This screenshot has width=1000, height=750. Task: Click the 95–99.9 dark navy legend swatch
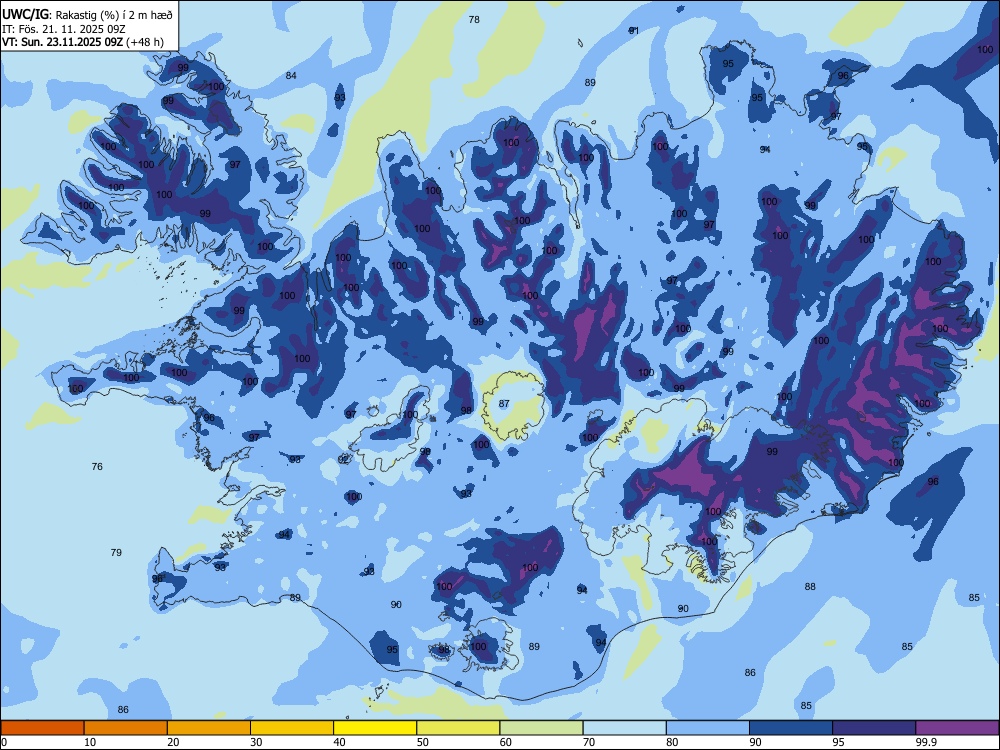[874, 728]
